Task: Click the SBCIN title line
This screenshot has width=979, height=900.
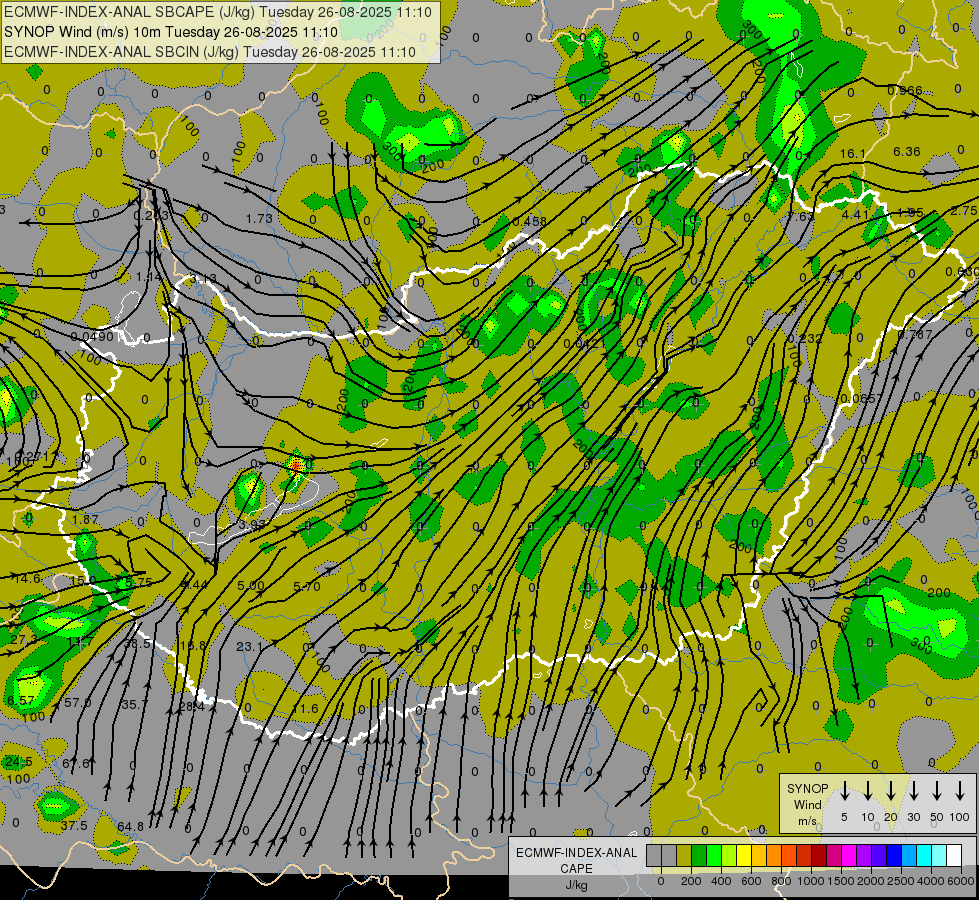Action: (210, 52)
